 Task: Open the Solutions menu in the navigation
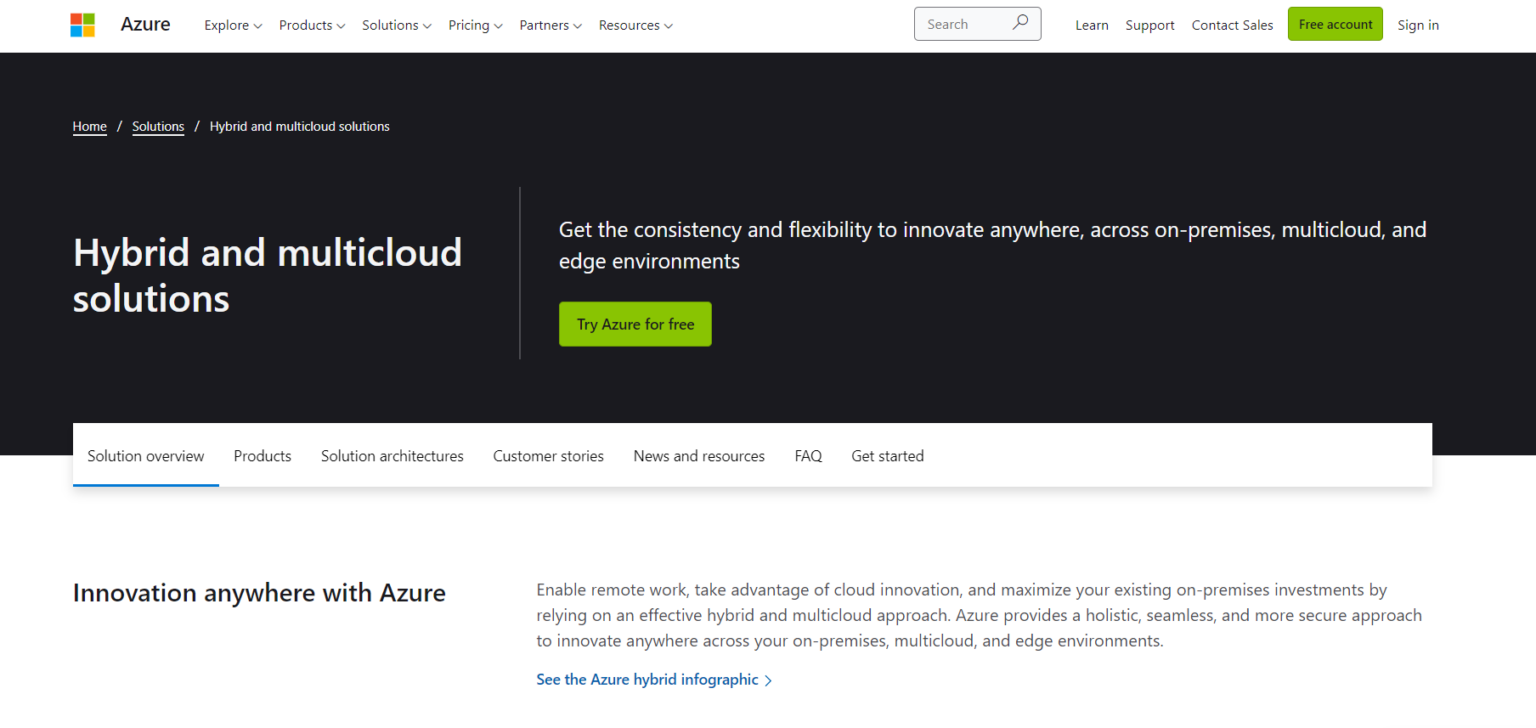pos(395,25)
